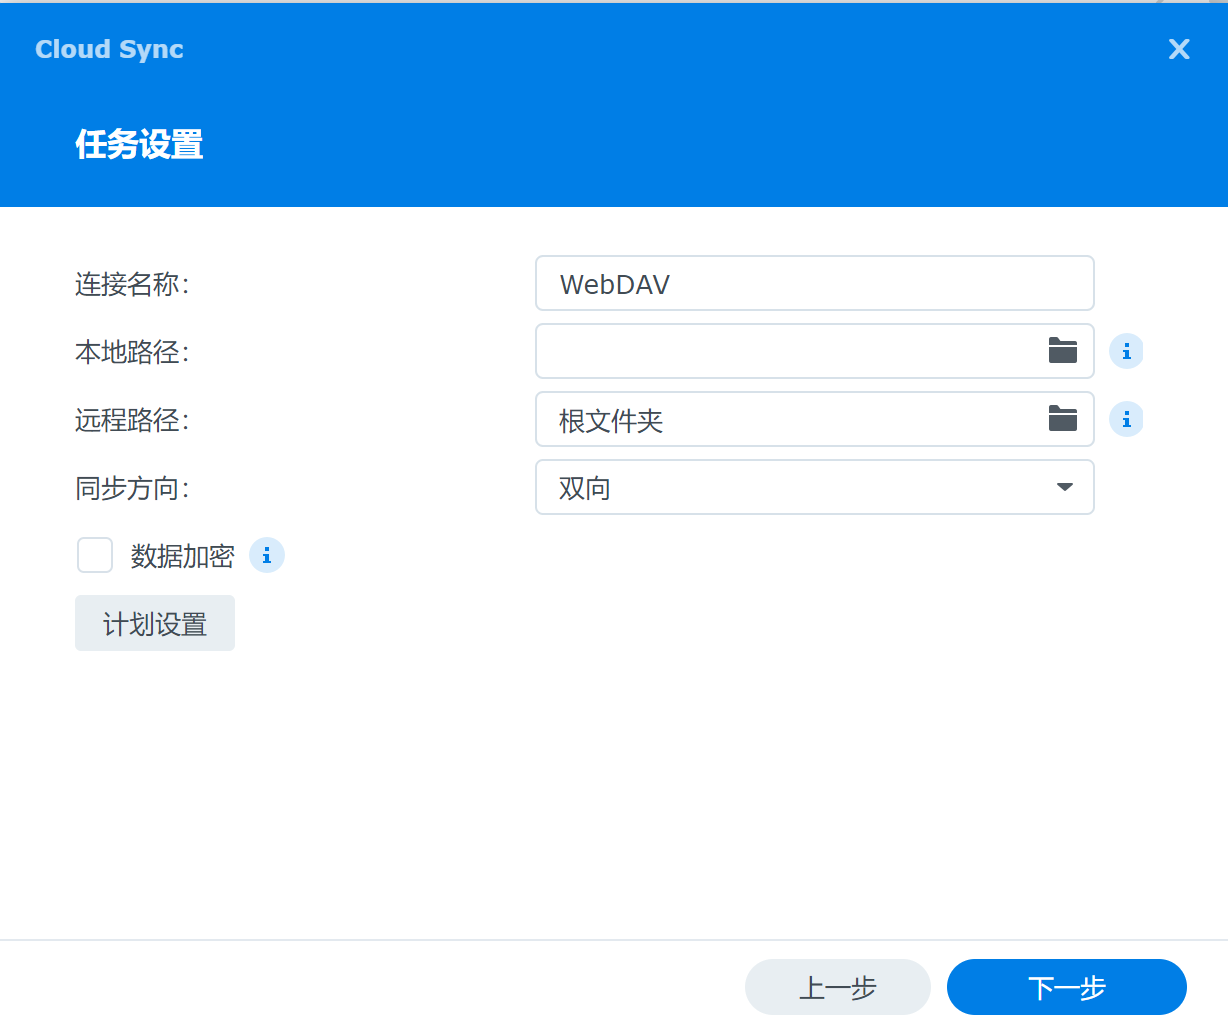This screenshot has height=1032, width=1228.
Task: Proceed with the 下一步 button
Action: pos(1066,987)
